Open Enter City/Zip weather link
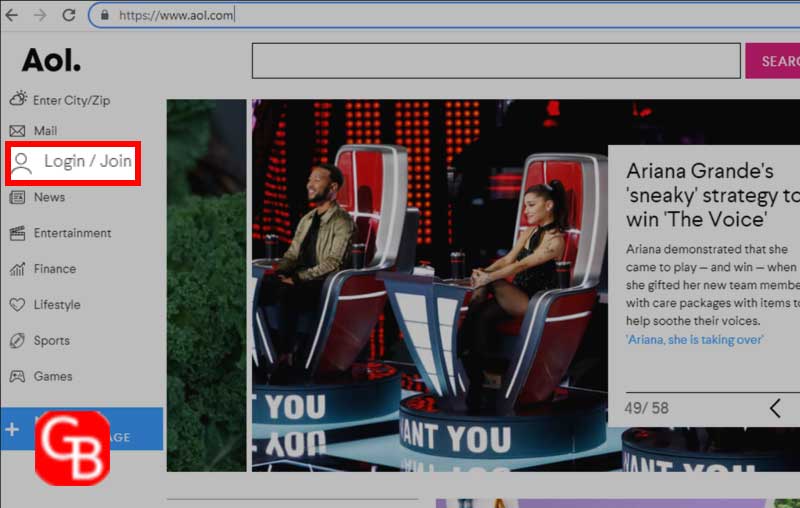The image size is (800, 508). (71, 100)
